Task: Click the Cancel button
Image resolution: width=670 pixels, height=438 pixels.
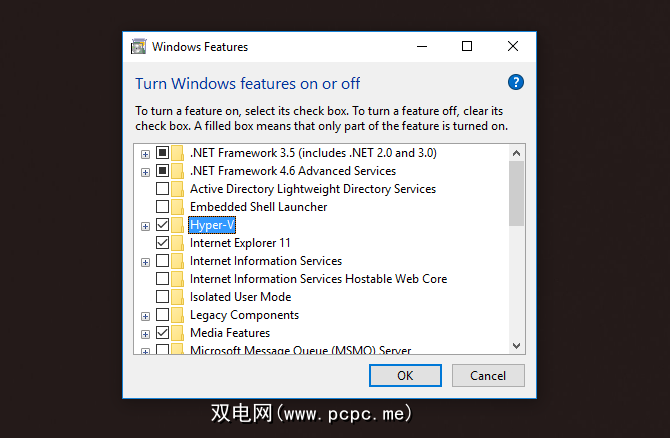Action: click(488, 375)
